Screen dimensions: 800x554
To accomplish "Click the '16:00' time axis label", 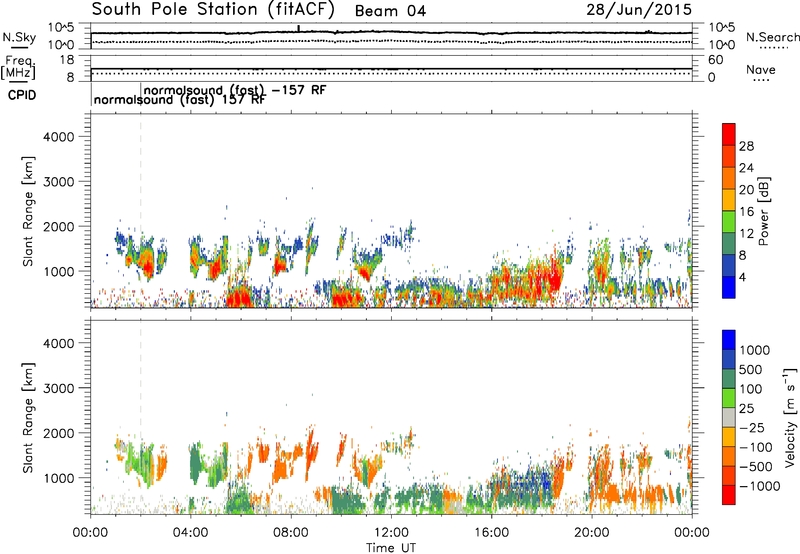I will coord(491,533).
